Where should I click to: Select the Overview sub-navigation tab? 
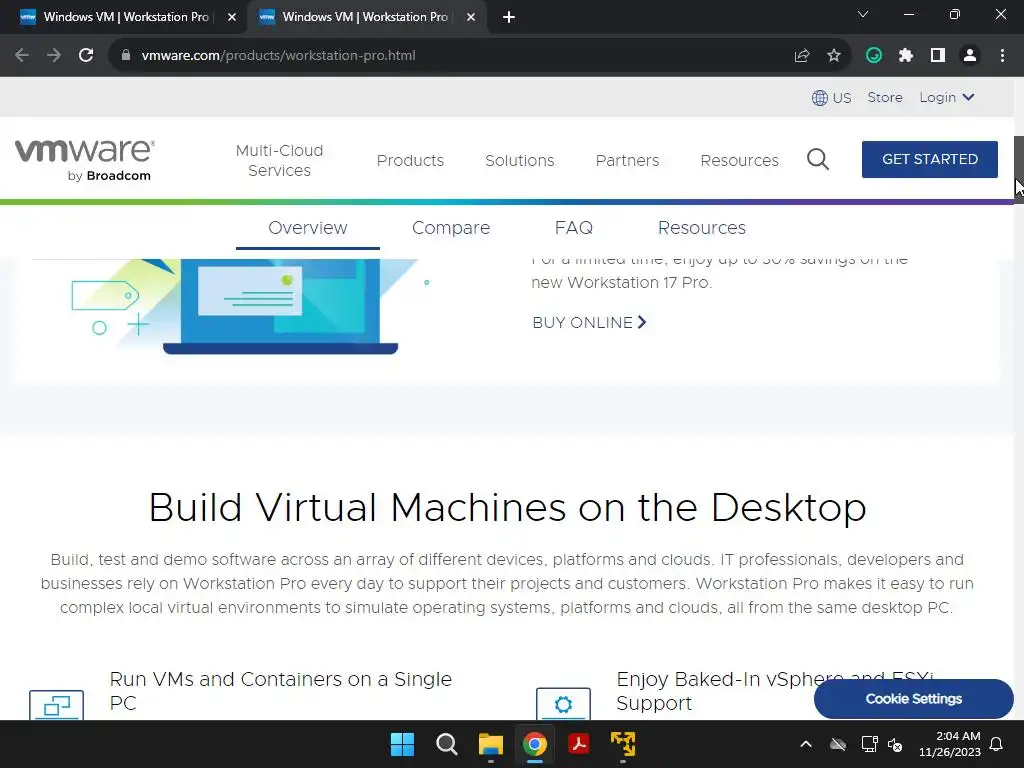[308, 228]
